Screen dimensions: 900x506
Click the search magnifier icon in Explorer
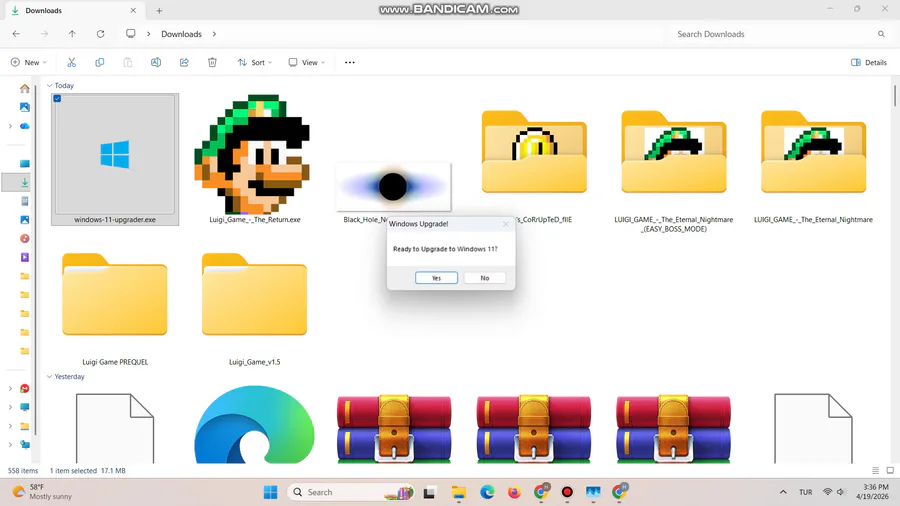881,34
